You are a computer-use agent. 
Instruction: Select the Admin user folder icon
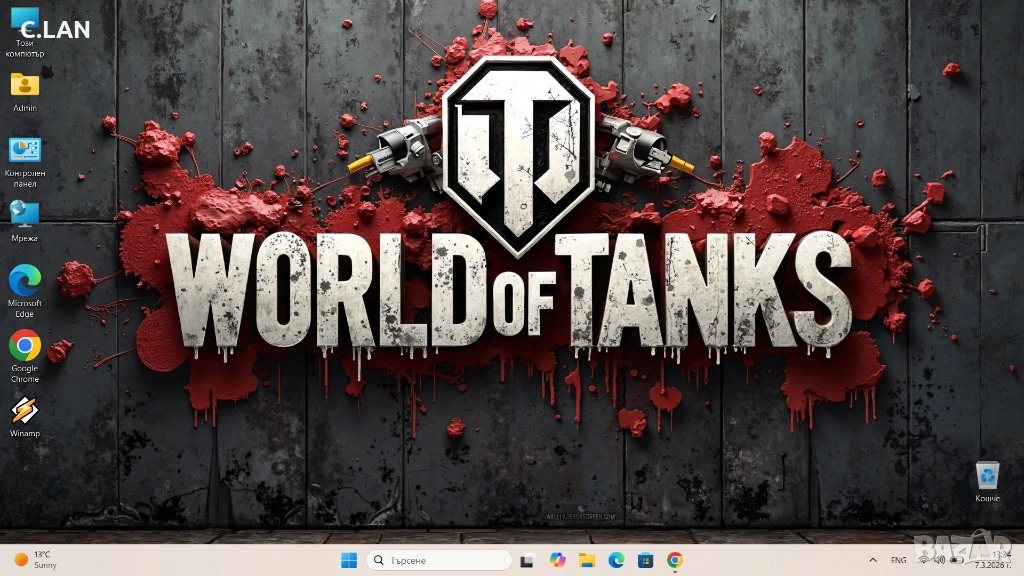[x=25, y=86]
